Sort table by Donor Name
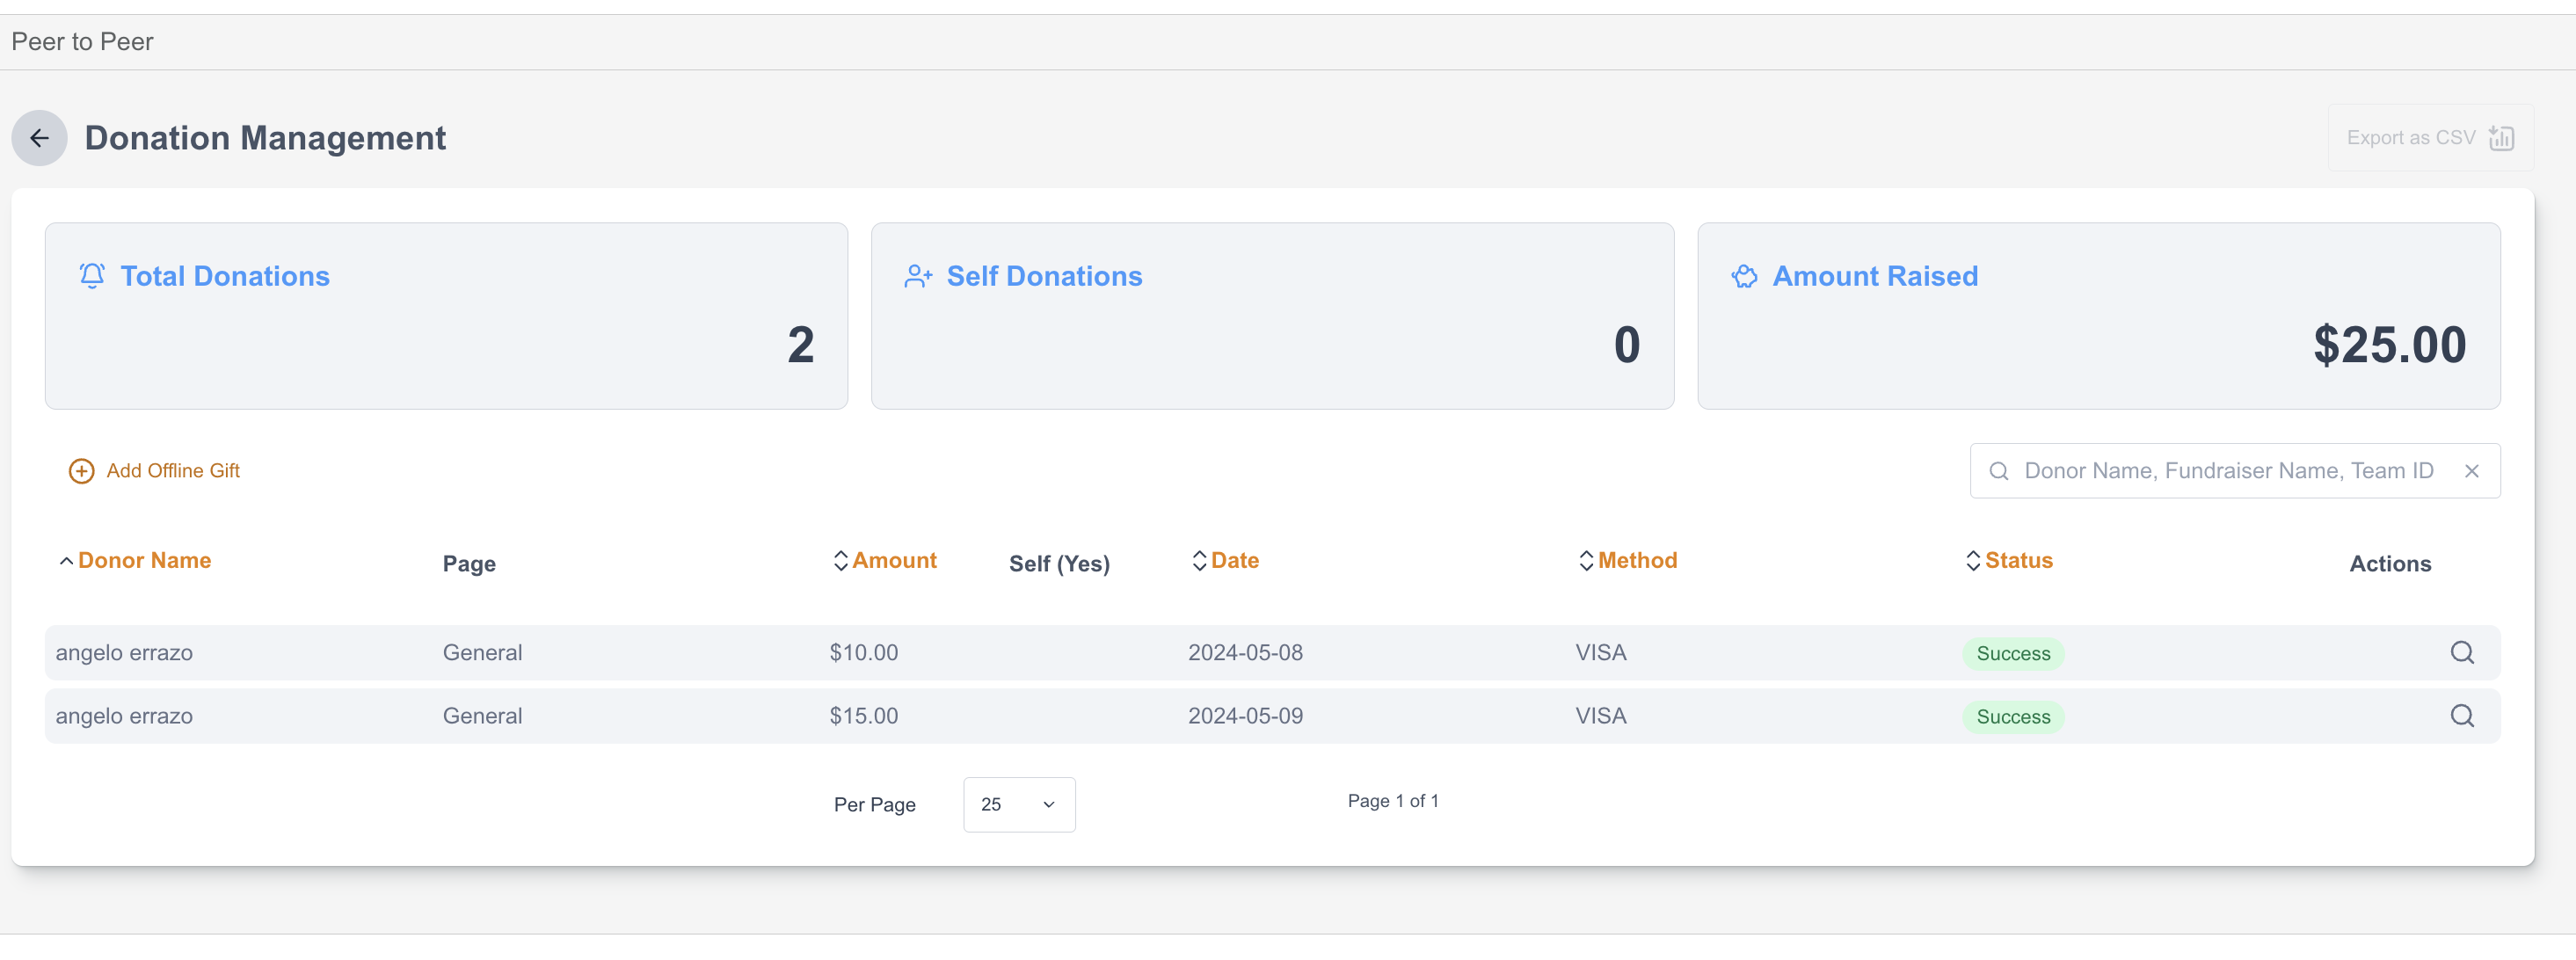Viewport: 2576px width, 960px height. tap(144, 561)
